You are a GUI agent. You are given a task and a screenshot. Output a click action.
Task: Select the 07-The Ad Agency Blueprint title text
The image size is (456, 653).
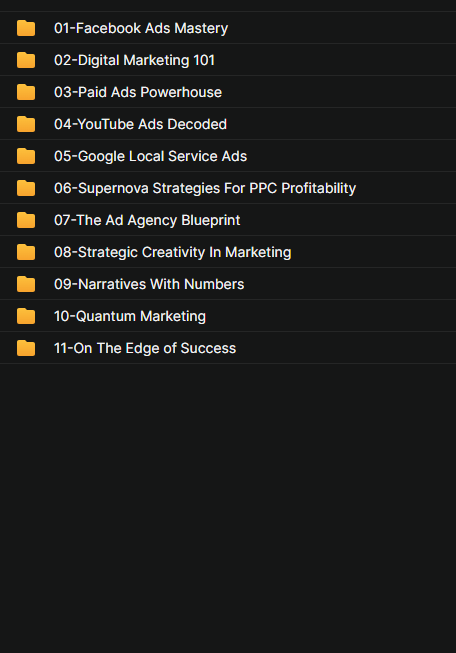coord(147,220)
